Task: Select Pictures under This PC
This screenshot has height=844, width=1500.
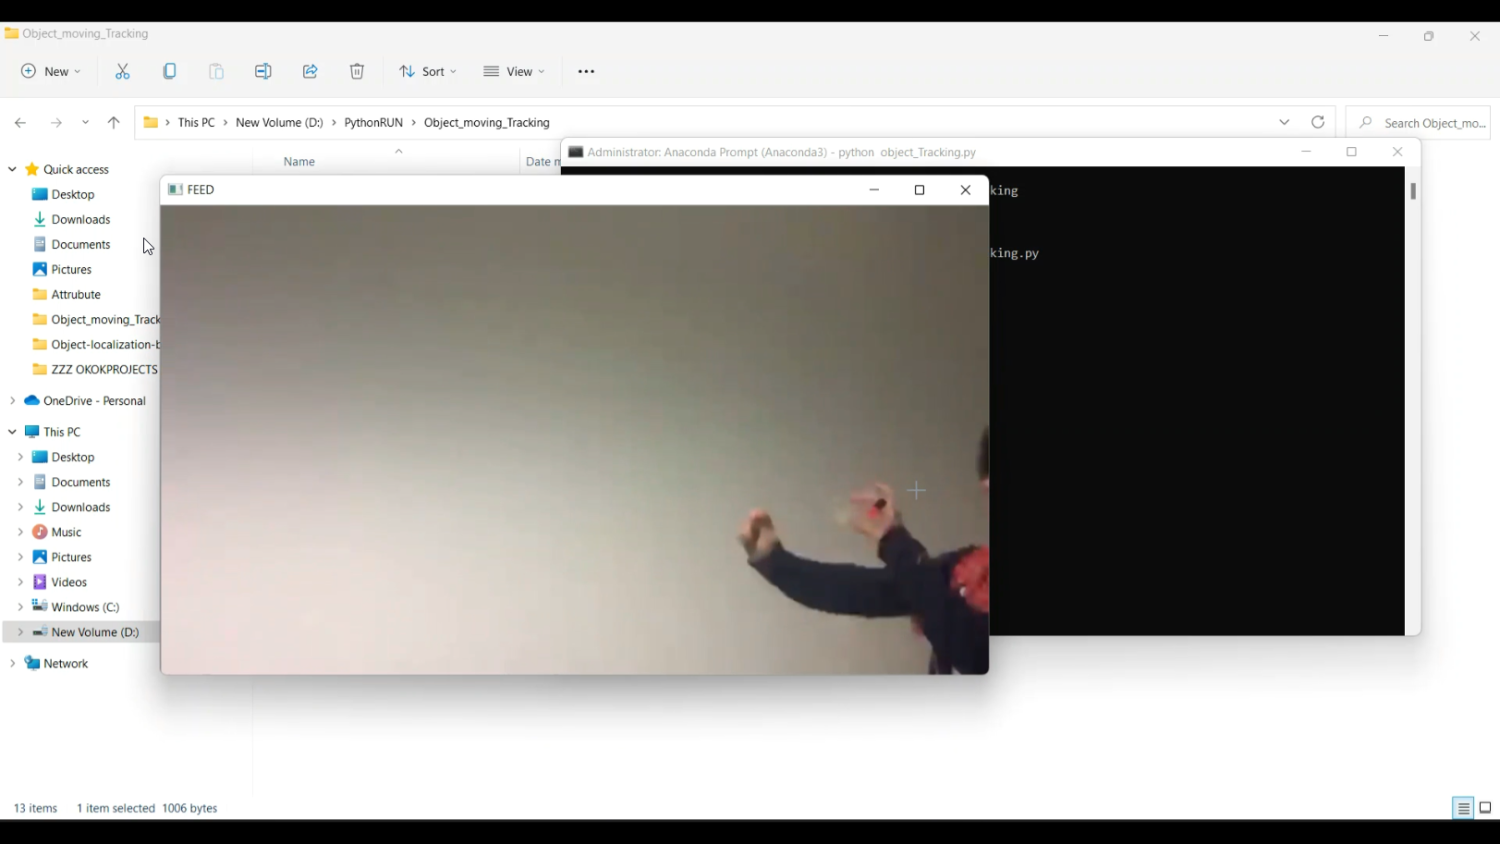Action: pos(71,557)
